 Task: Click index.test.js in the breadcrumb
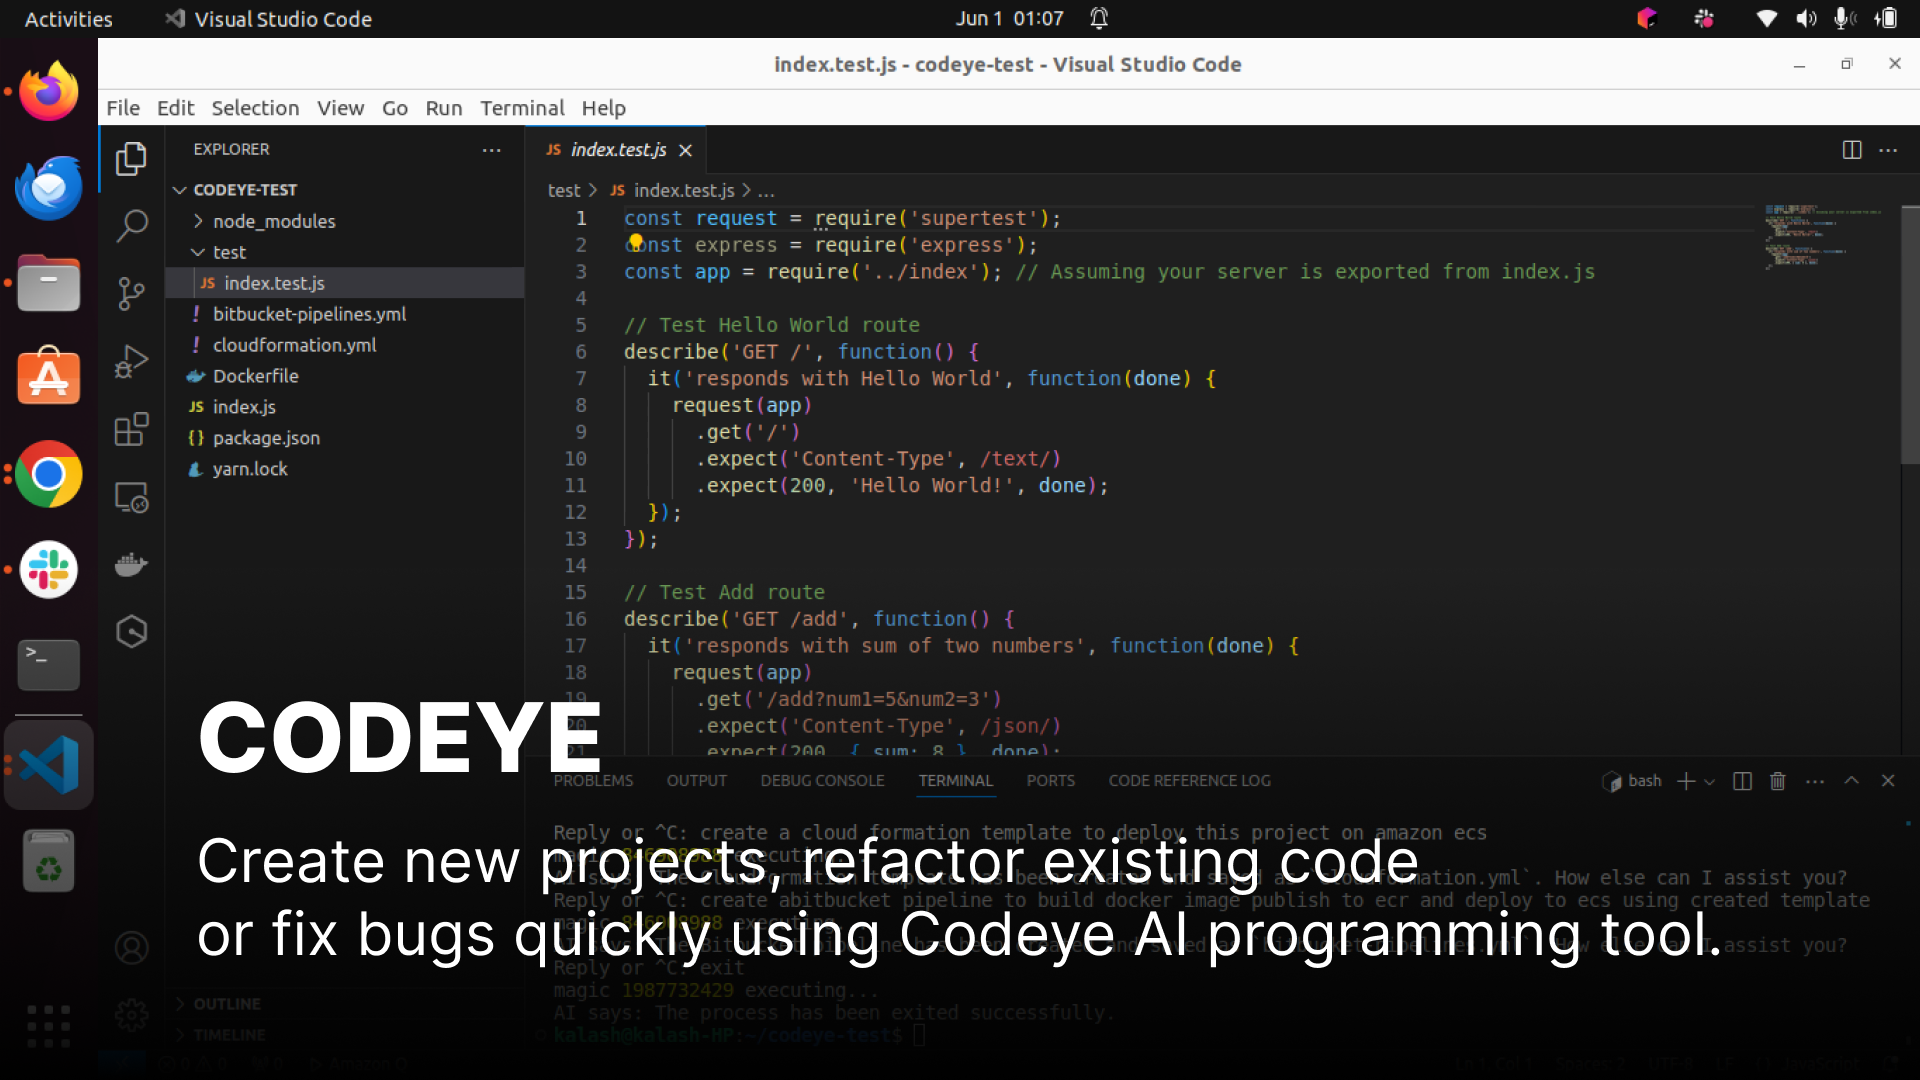(x=683, y=190)
